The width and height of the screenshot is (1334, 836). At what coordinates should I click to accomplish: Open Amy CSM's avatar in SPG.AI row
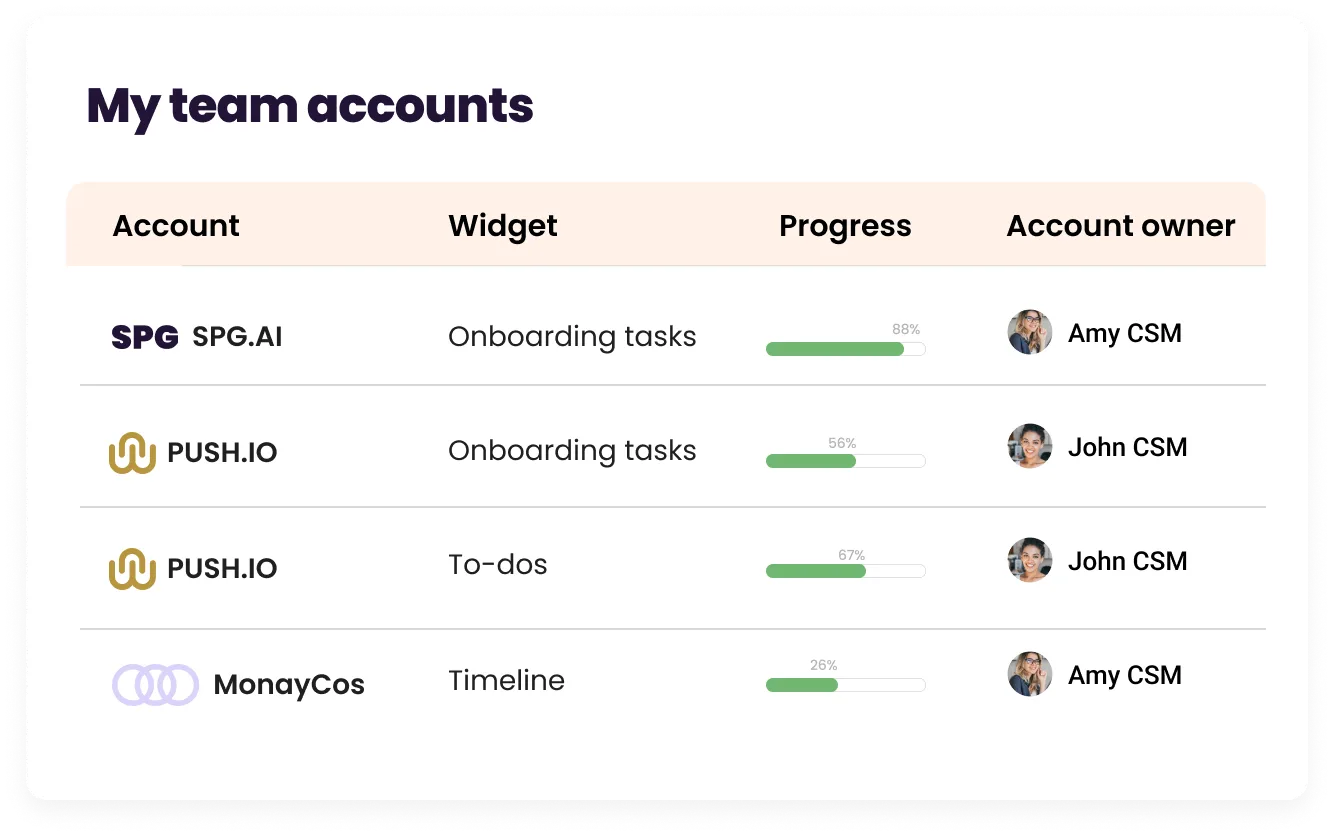1029,332
